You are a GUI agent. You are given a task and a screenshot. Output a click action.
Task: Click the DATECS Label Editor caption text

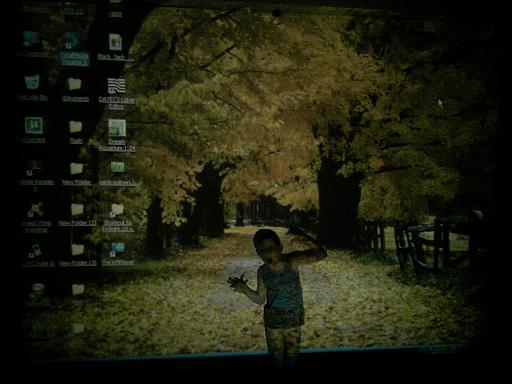click(x=117, y=103)
